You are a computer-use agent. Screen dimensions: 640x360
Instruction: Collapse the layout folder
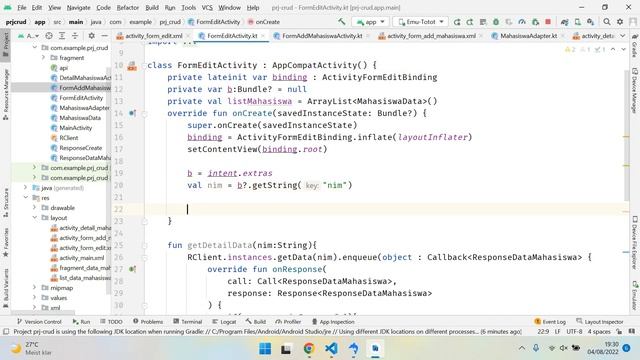[35, 218]
